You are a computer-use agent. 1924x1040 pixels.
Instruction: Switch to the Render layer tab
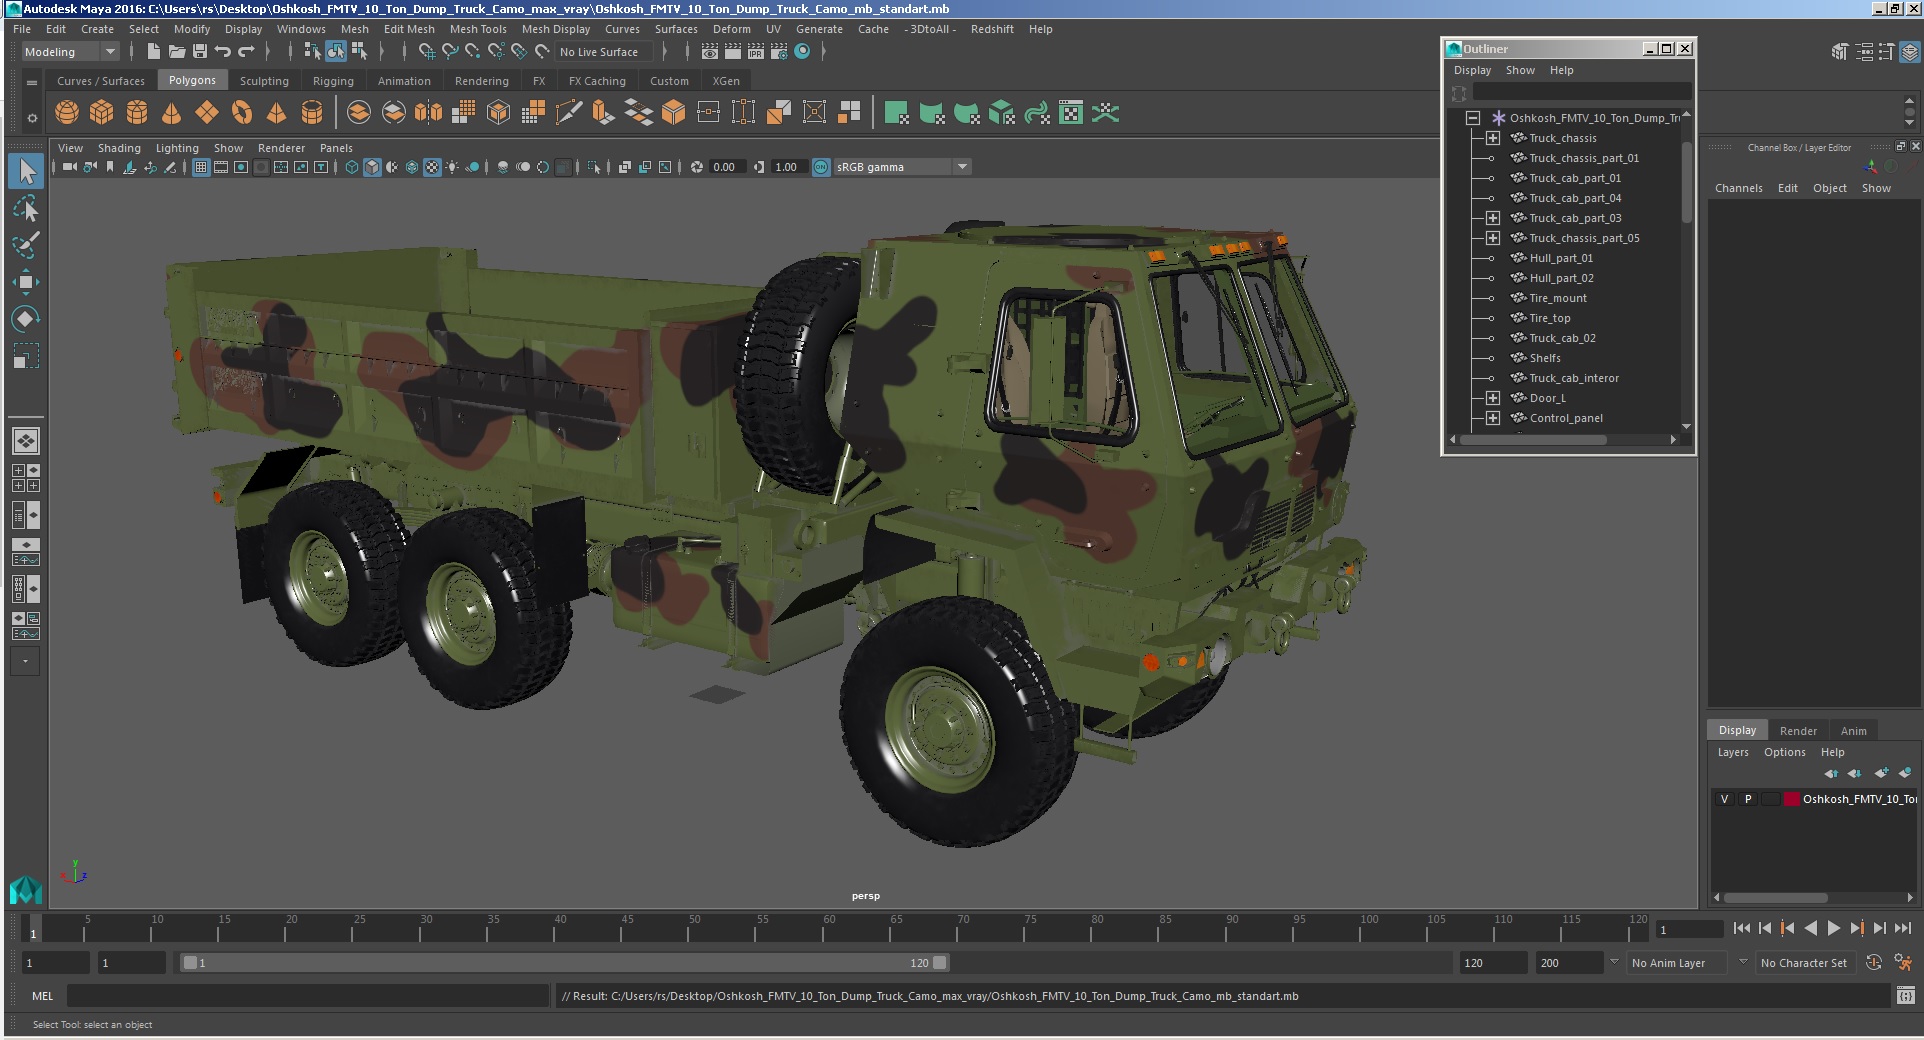click(x=1798, y=731)
